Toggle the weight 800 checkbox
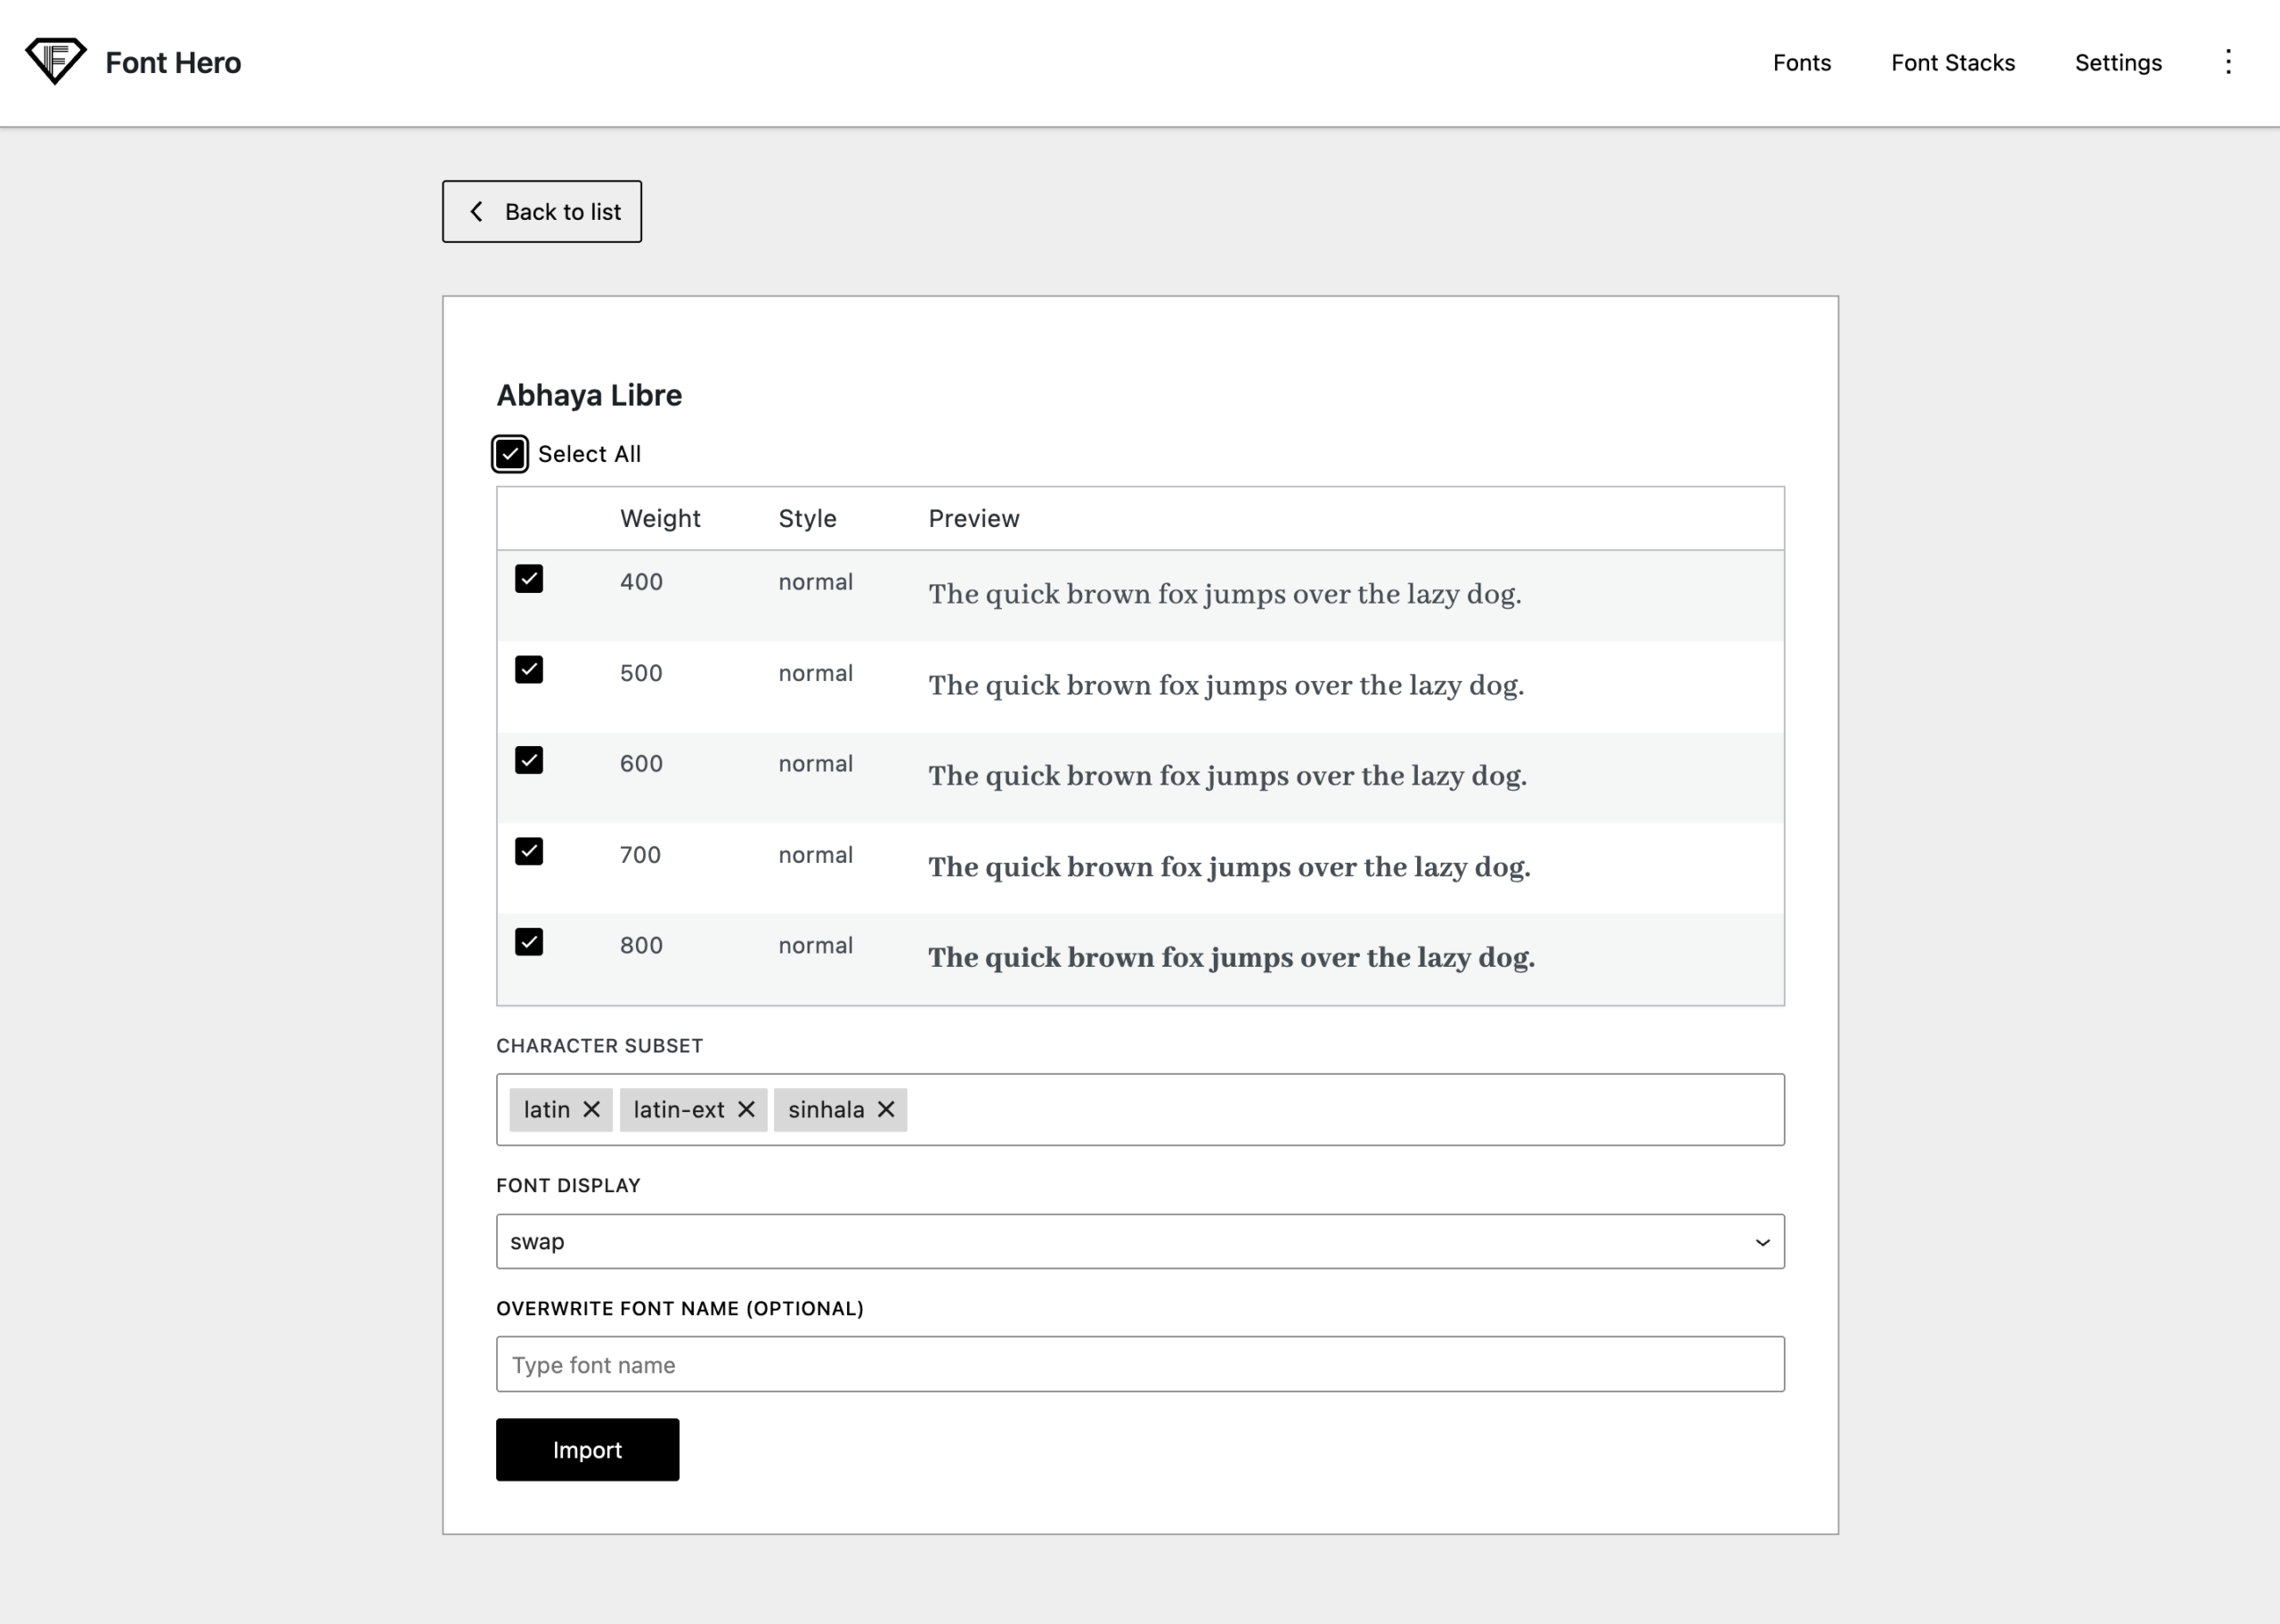The width and height of the screenshot is (2280, 1624). tap(529, 942)
